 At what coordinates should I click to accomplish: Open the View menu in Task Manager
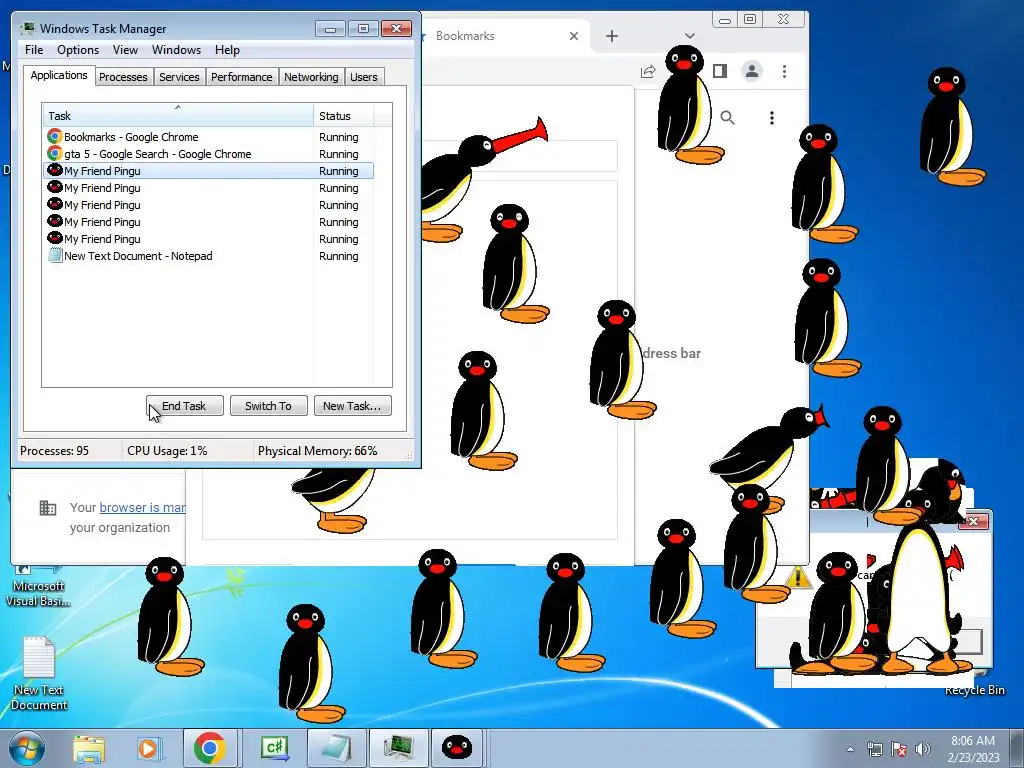(125, 50)
